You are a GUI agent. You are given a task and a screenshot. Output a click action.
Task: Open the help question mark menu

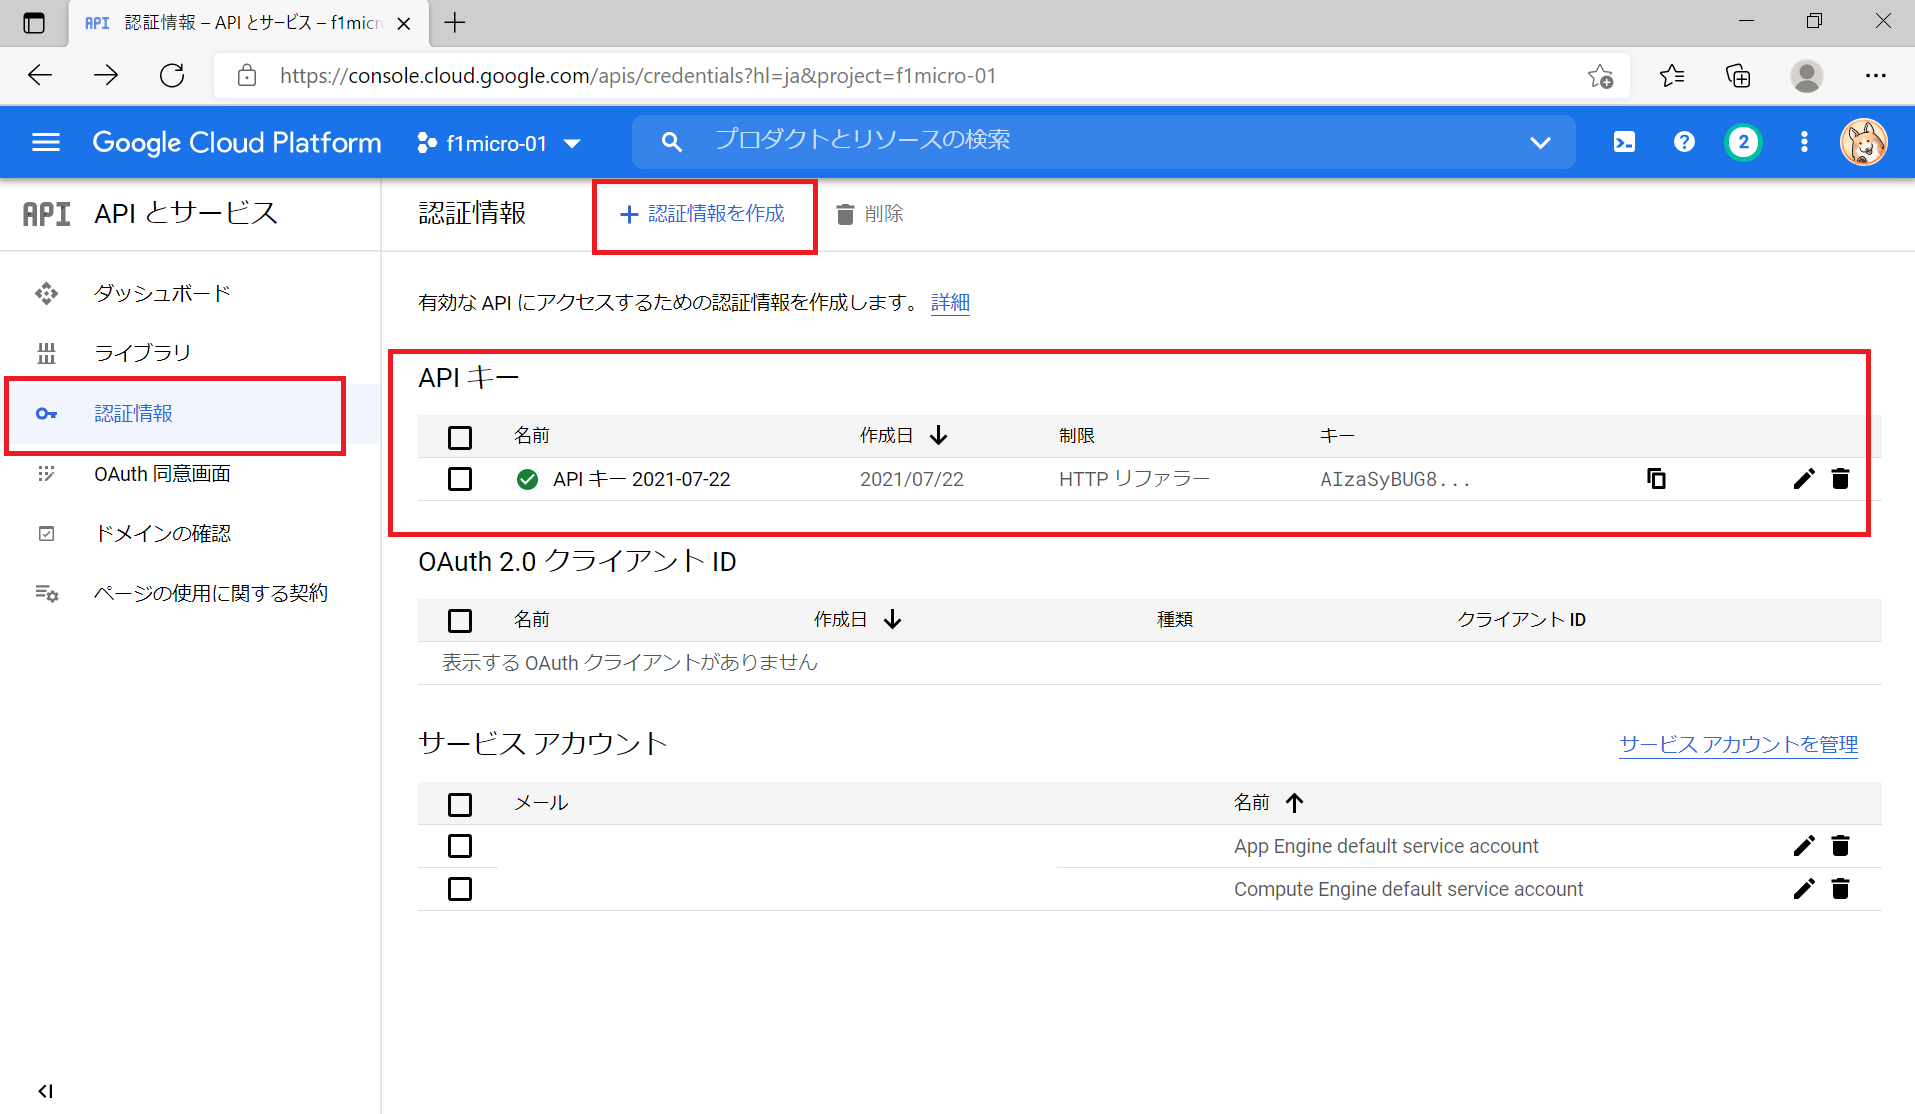tap(1684, 142)
